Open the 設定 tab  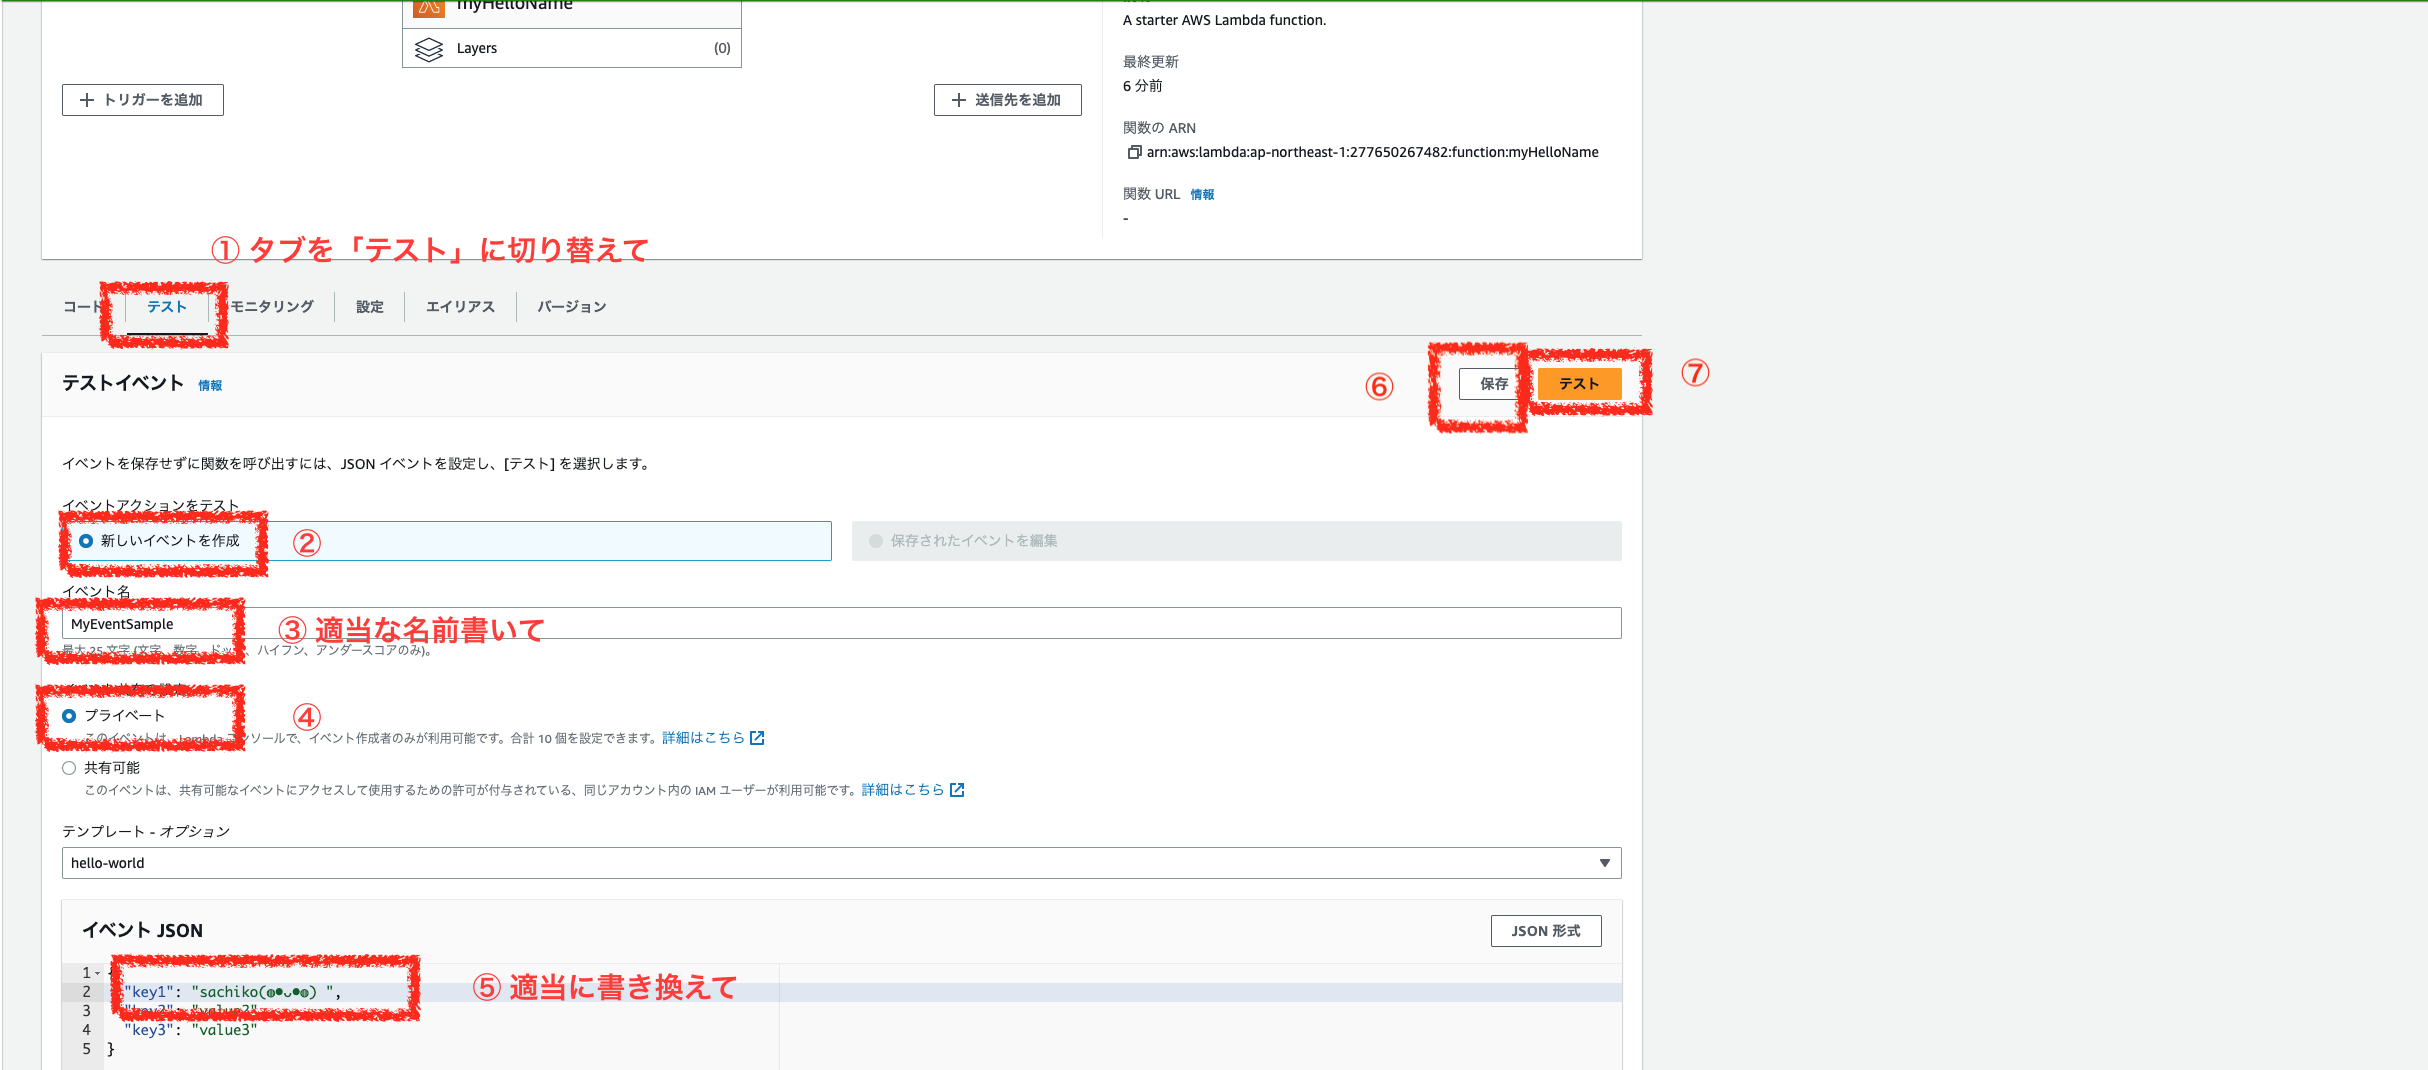tap(370, 307)
